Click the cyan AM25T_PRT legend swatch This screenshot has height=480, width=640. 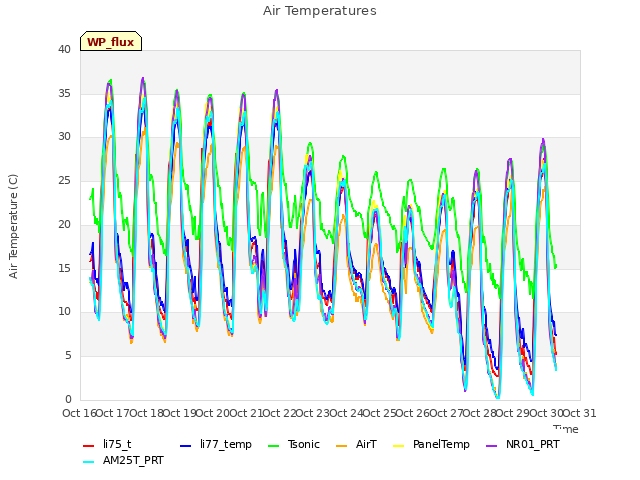coord(89,462)
